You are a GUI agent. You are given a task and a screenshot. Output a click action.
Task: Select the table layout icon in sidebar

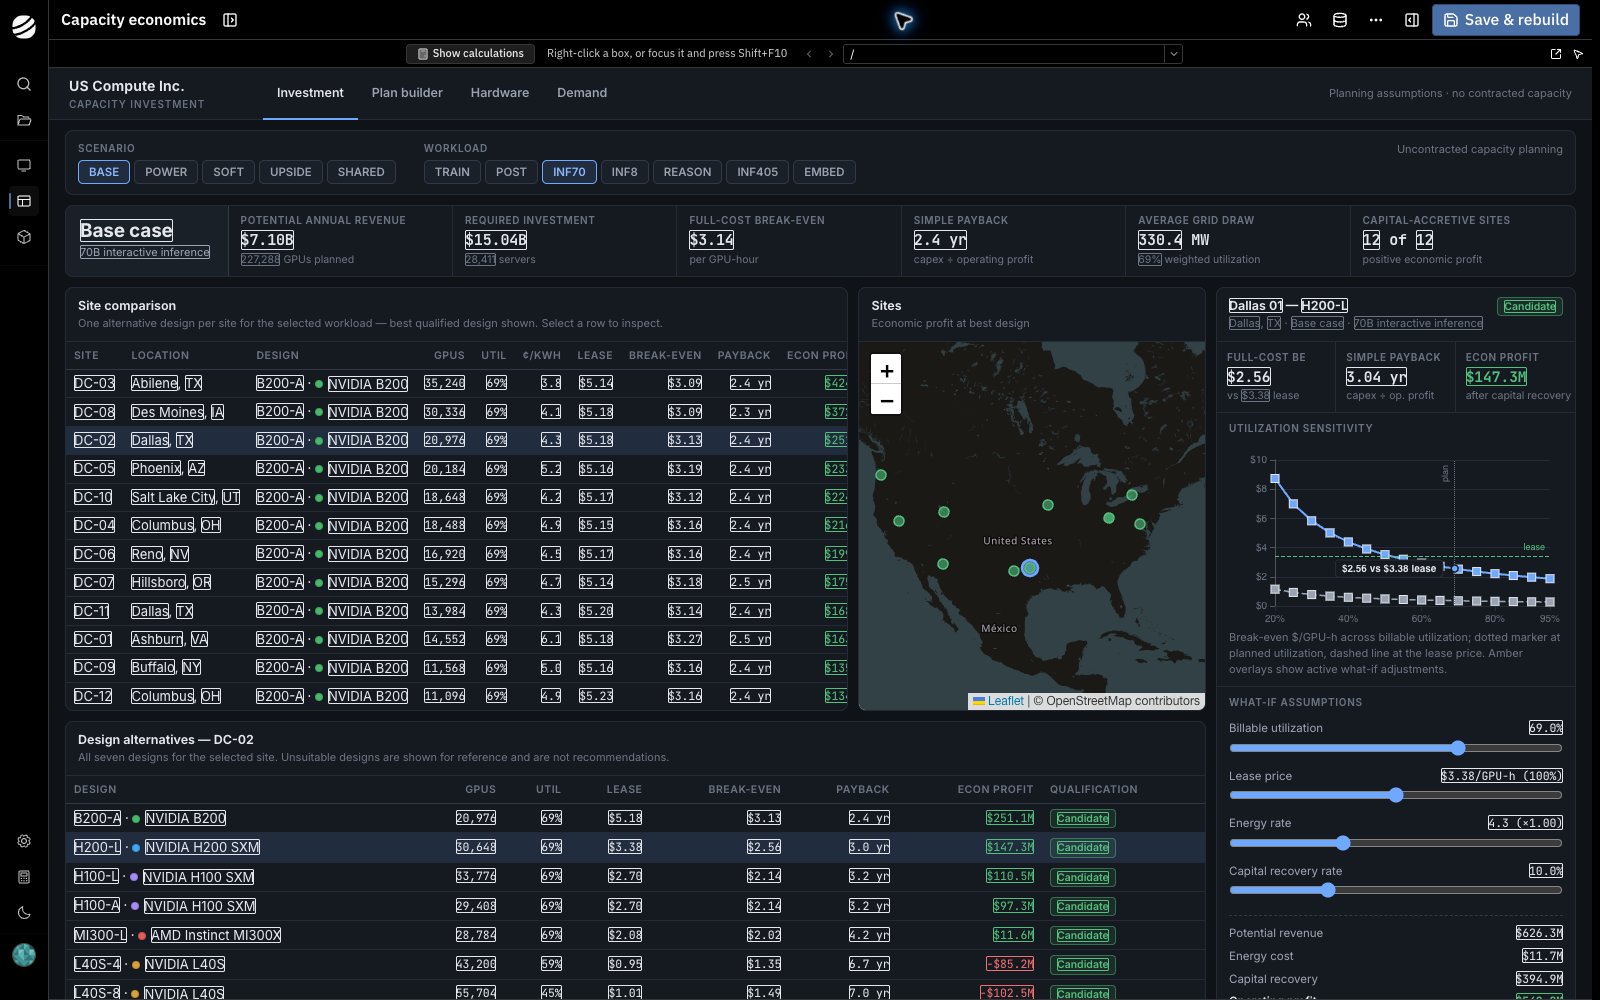24,201
